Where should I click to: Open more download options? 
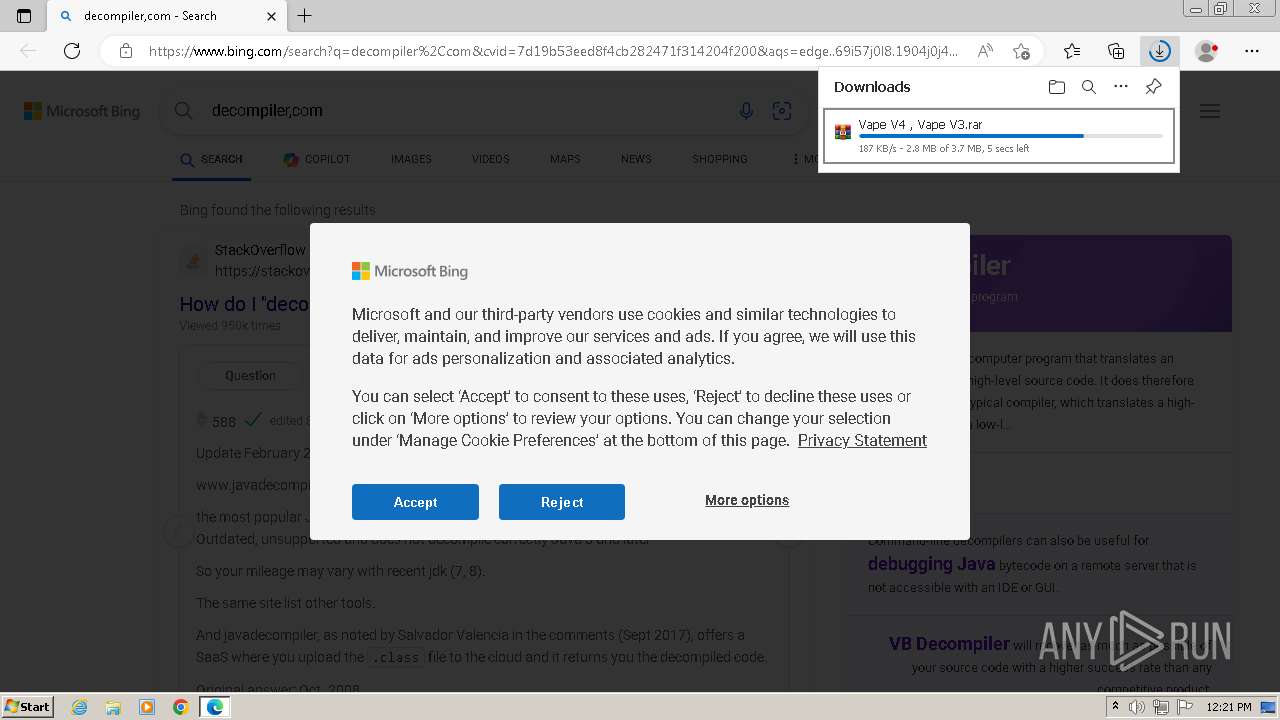pyautogui.click(x=1121, y=87)
